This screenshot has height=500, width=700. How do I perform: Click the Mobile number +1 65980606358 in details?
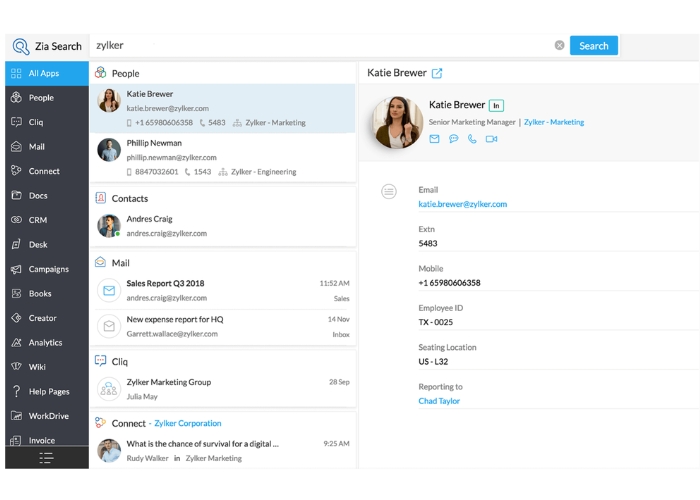449,283
